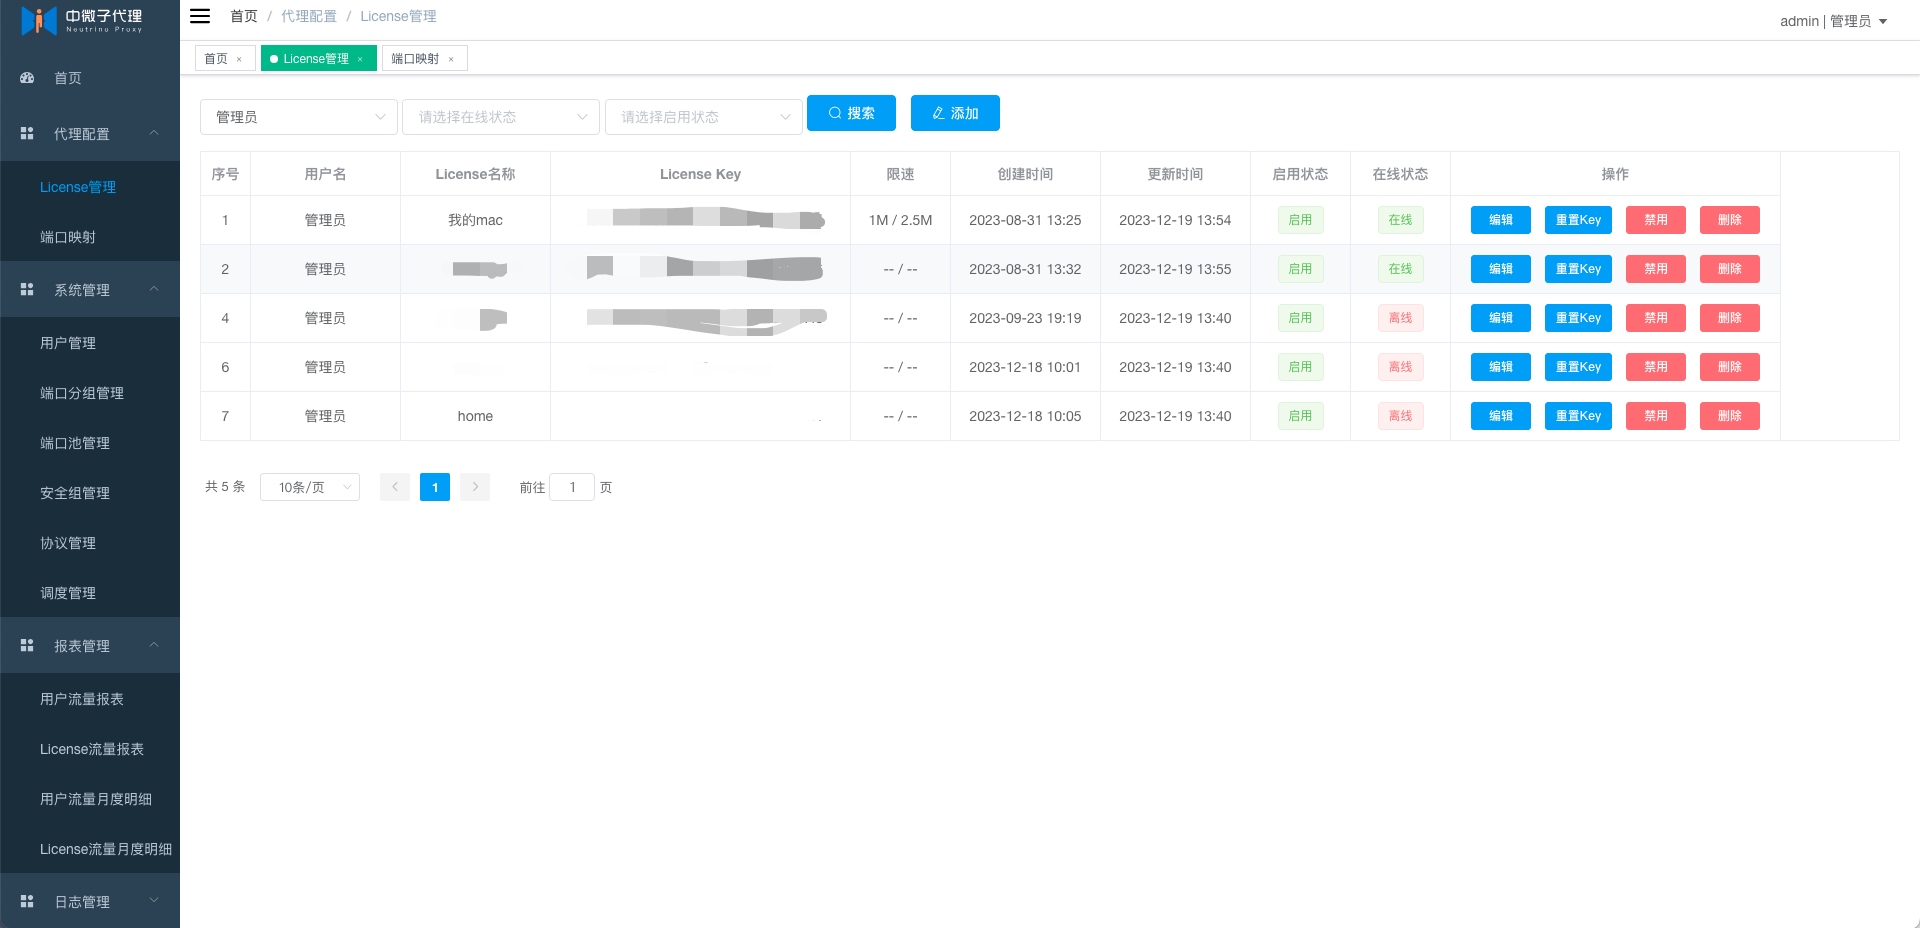
Task: Close the License管理 tab with x
Action: point(360,59)
